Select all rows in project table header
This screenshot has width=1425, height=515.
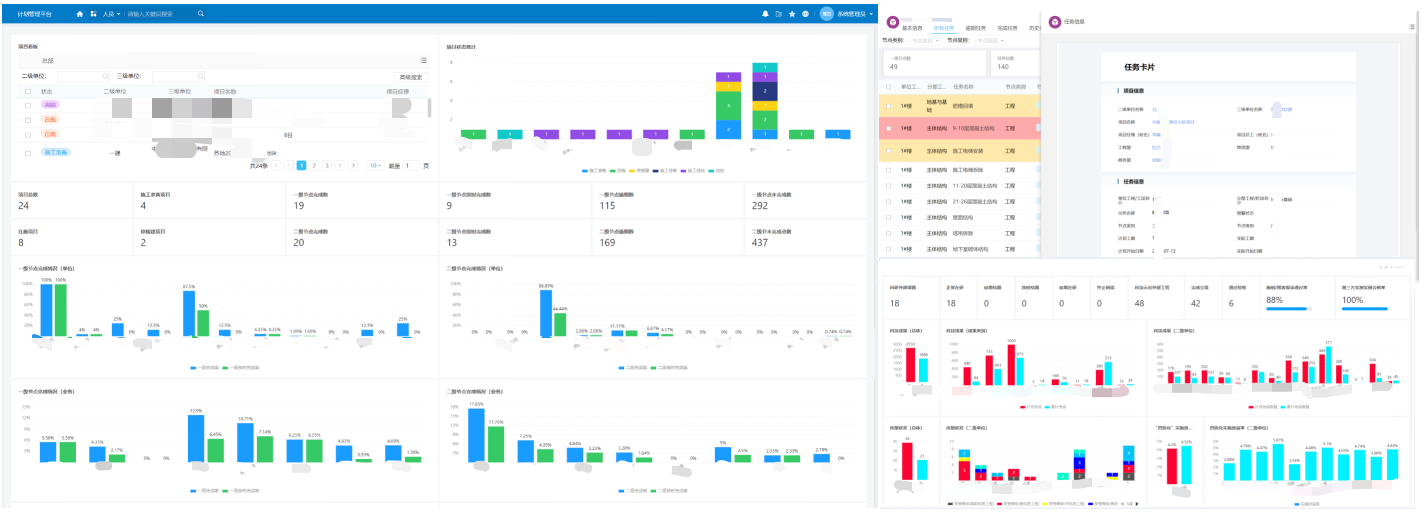[x=28, y=91]
